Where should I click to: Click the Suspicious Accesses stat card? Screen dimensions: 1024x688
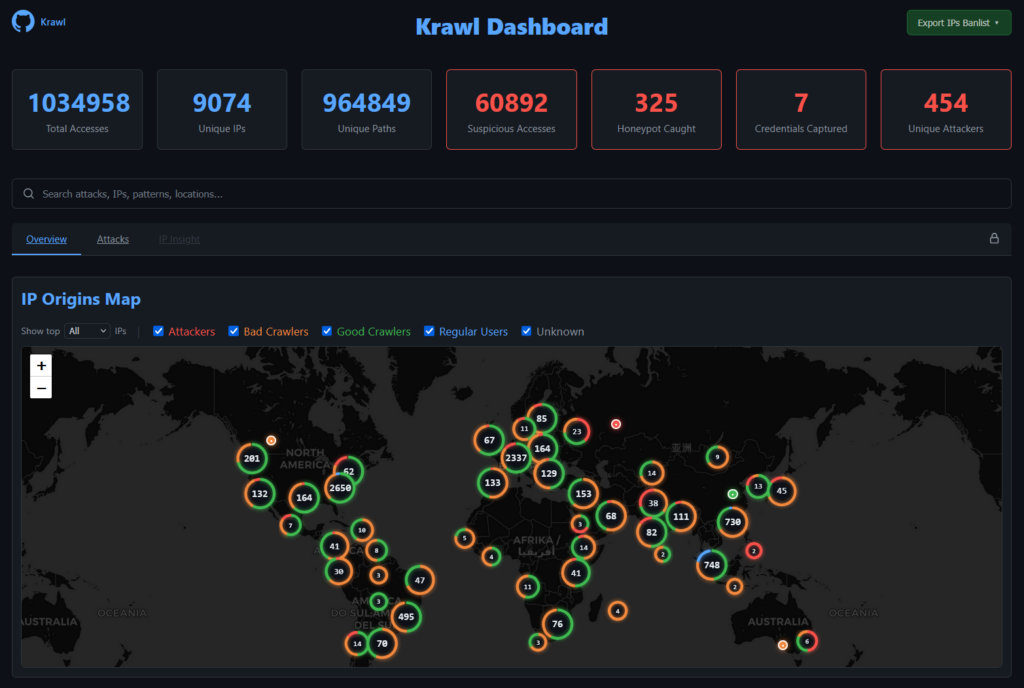coord(511,110)
